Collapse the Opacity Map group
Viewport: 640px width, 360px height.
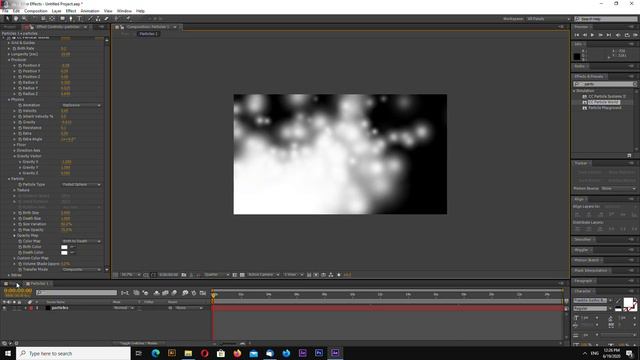click(14, 236)
